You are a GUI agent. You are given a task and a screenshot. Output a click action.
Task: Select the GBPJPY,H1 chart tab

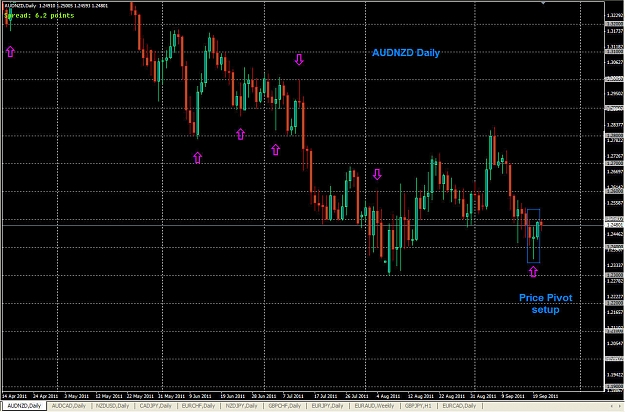click(418, 406)
